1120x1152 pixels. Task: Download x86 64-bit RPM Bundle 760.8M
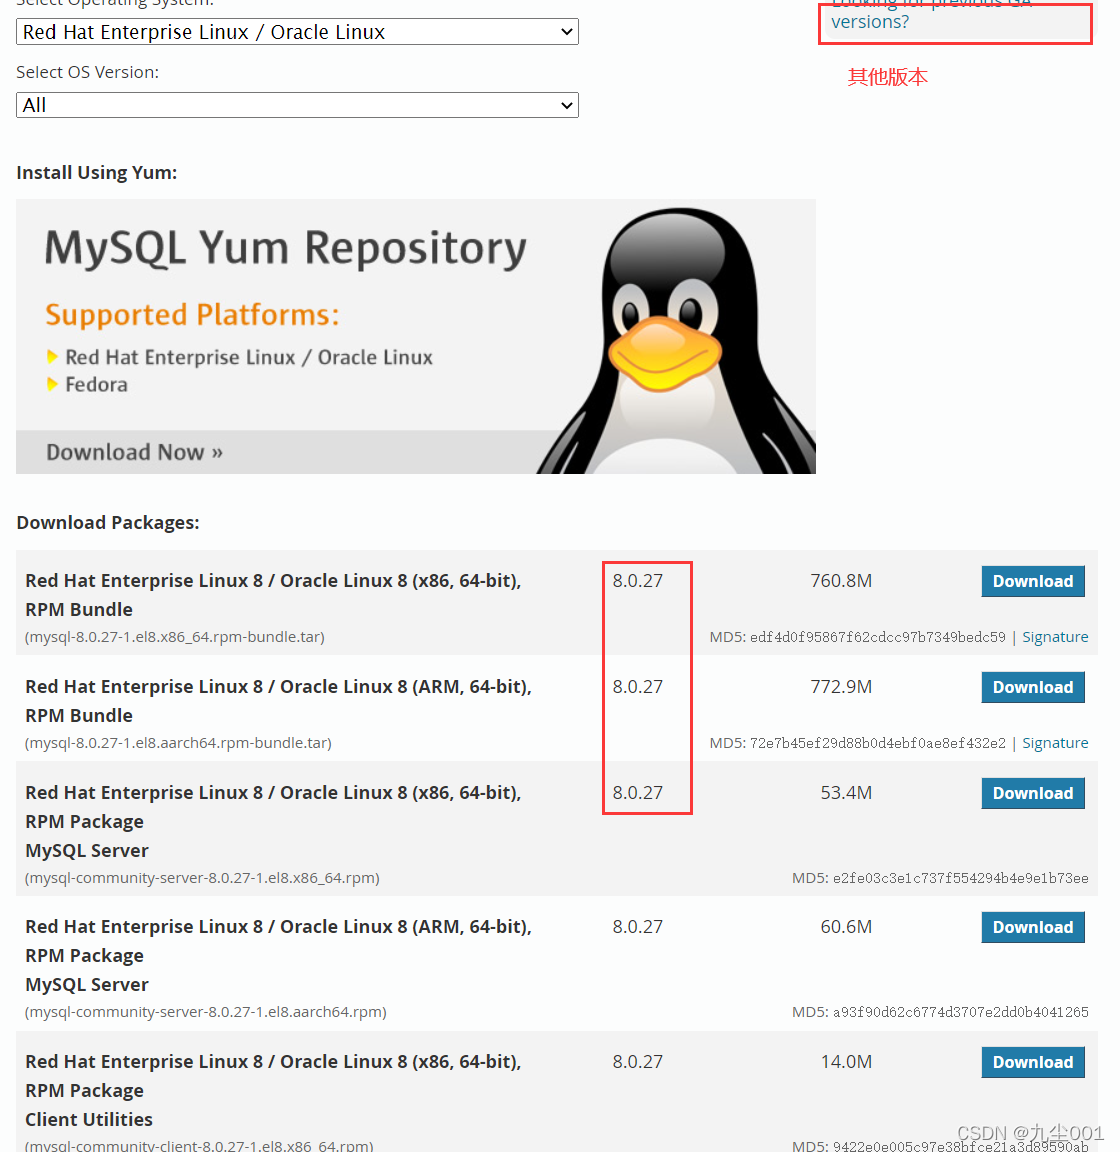click(1033, 581)
